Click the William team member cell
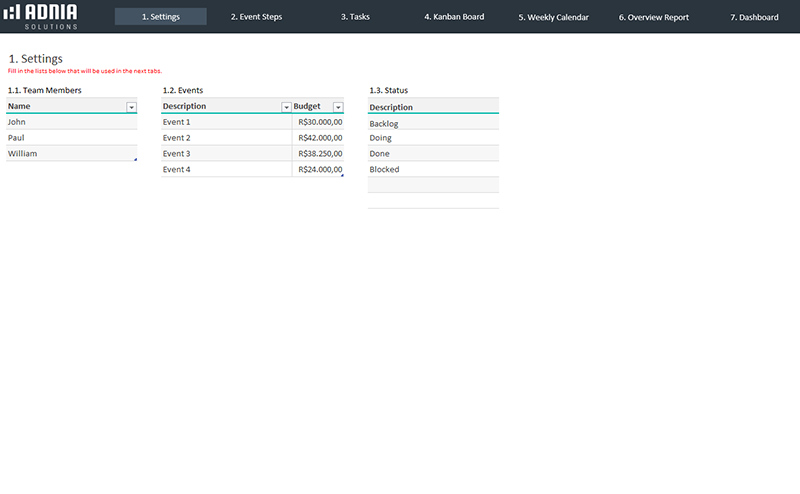 71,154
